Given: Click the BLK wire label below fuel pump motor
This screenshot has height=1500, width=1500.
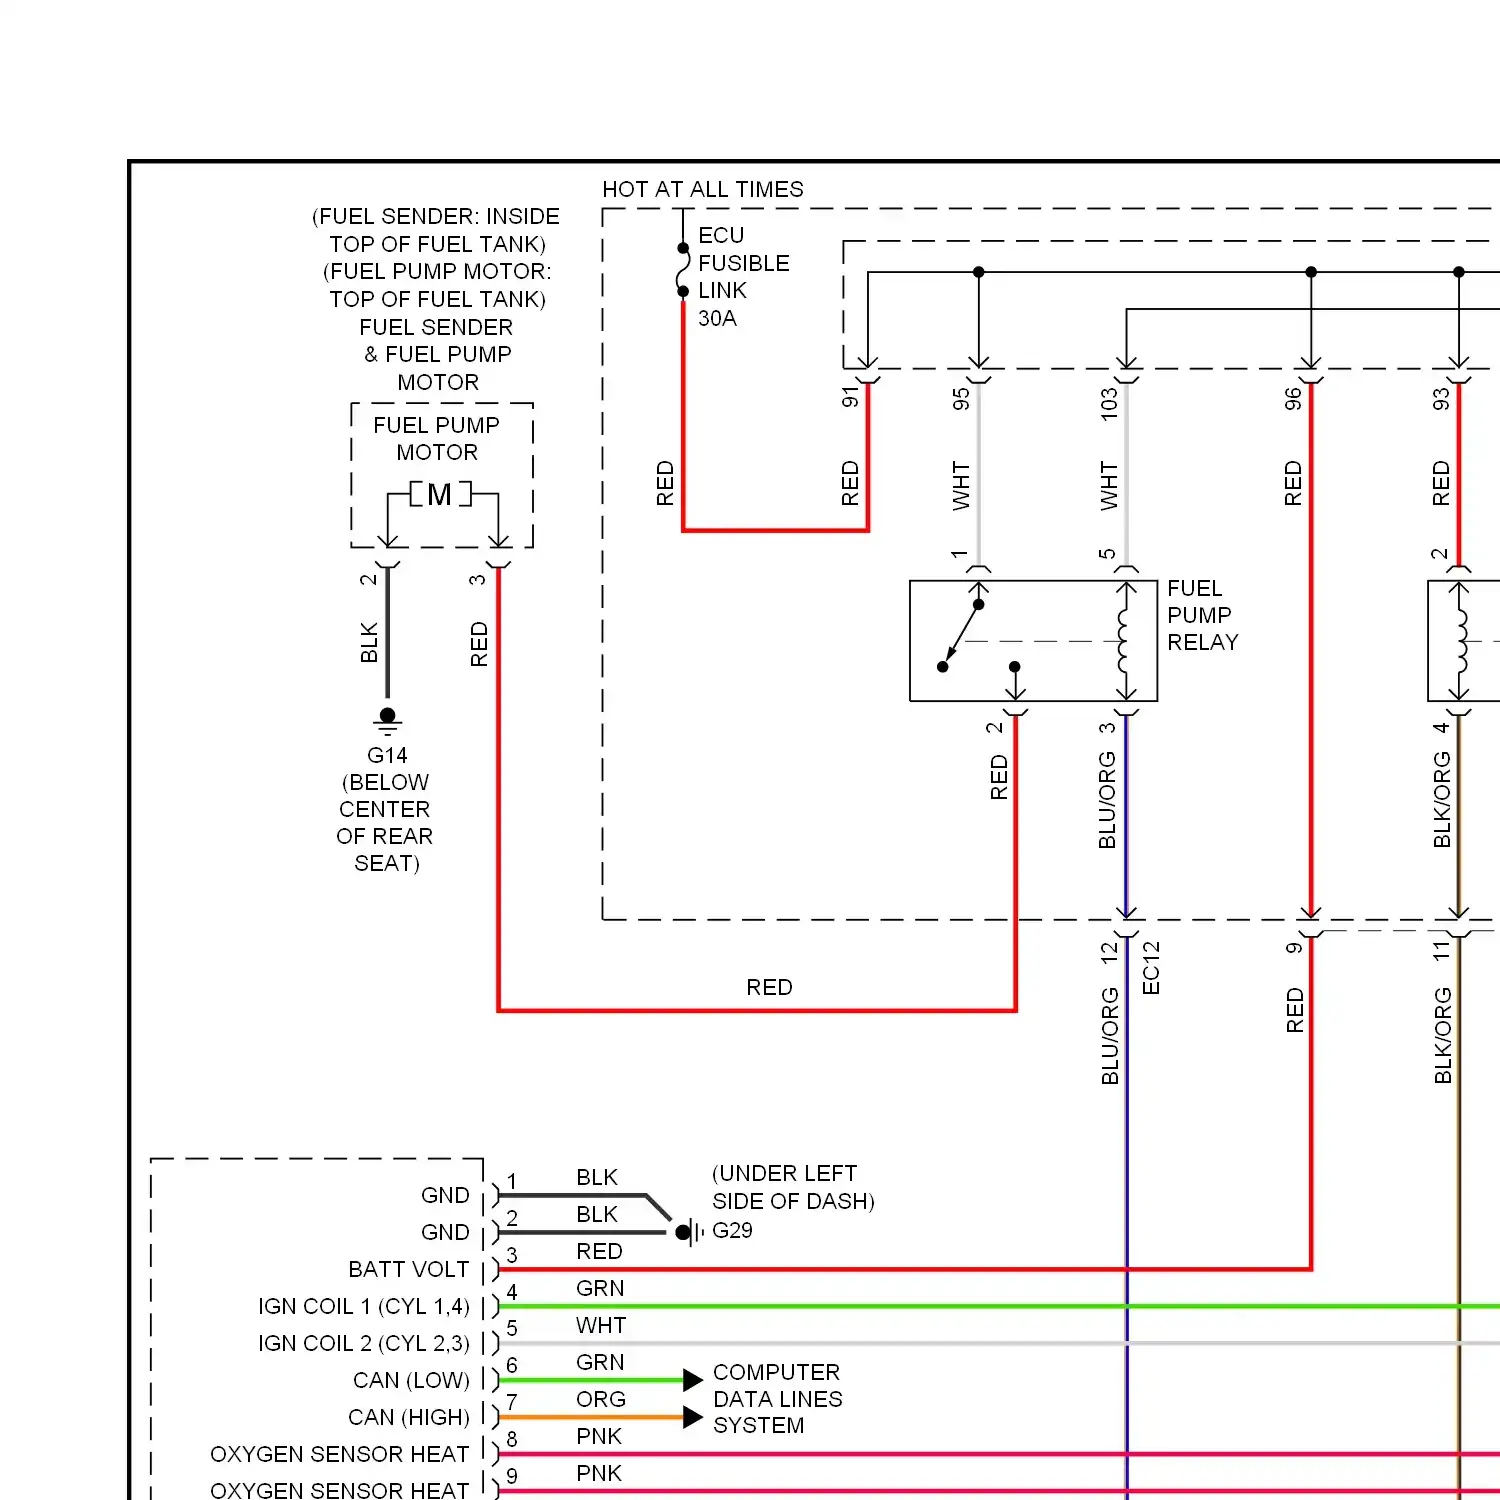Looking at the screenshot, I should [x=369, y=642].
